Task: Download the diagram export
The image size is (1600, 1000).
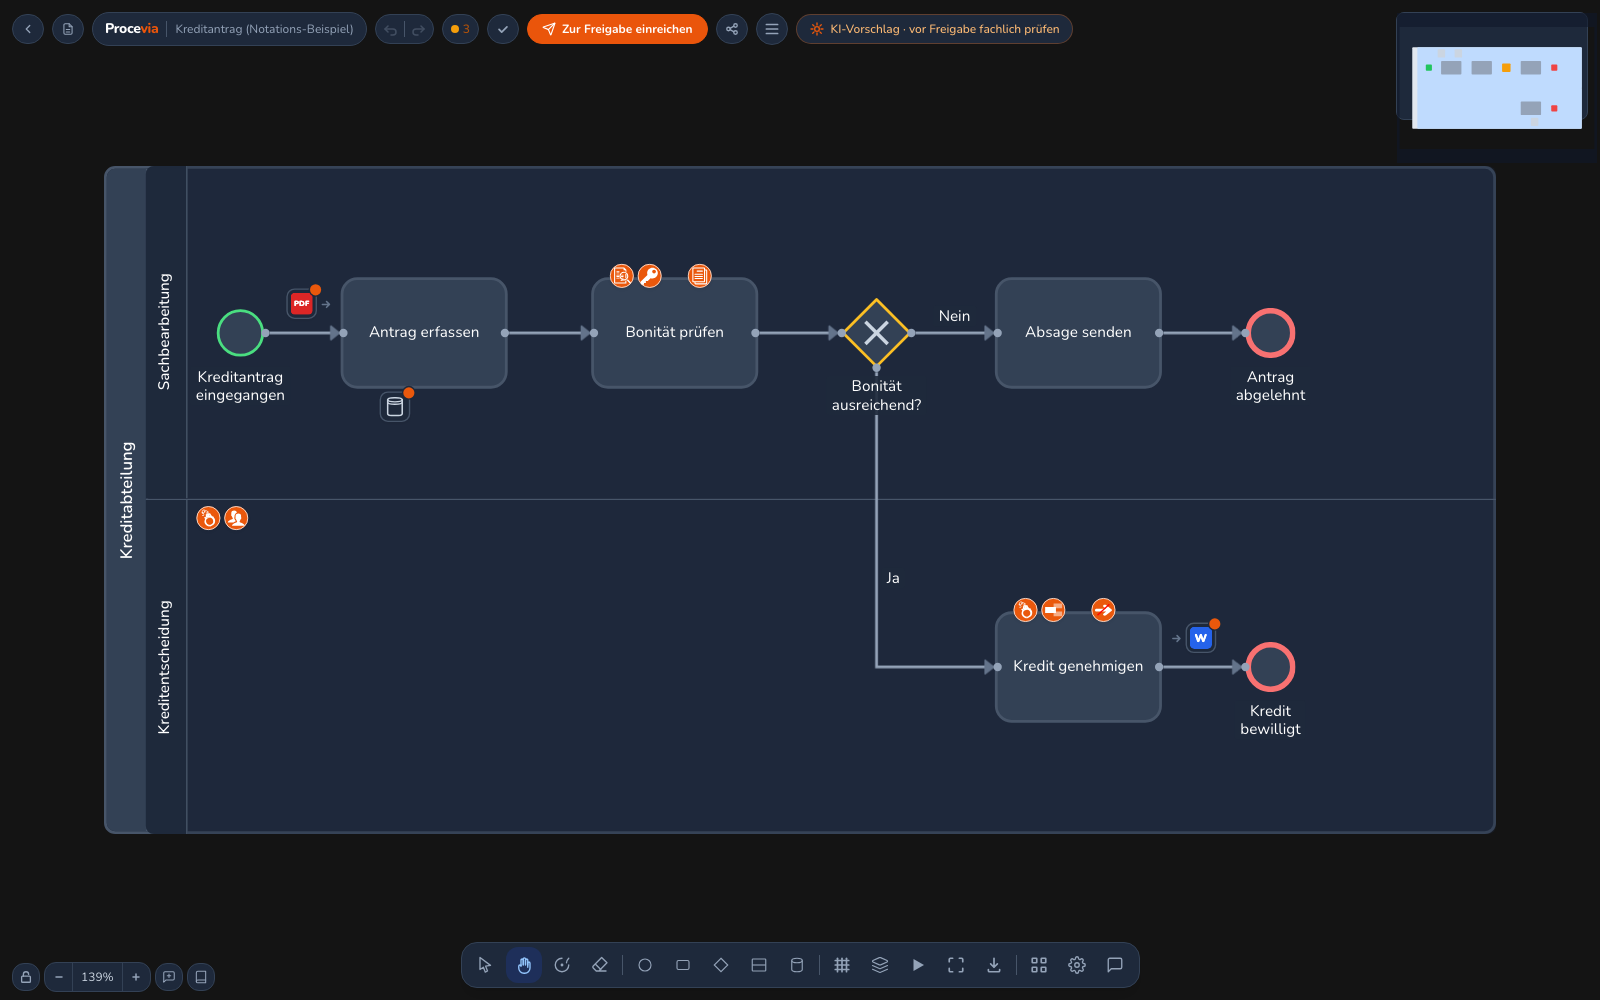Action: pos(994,965)
